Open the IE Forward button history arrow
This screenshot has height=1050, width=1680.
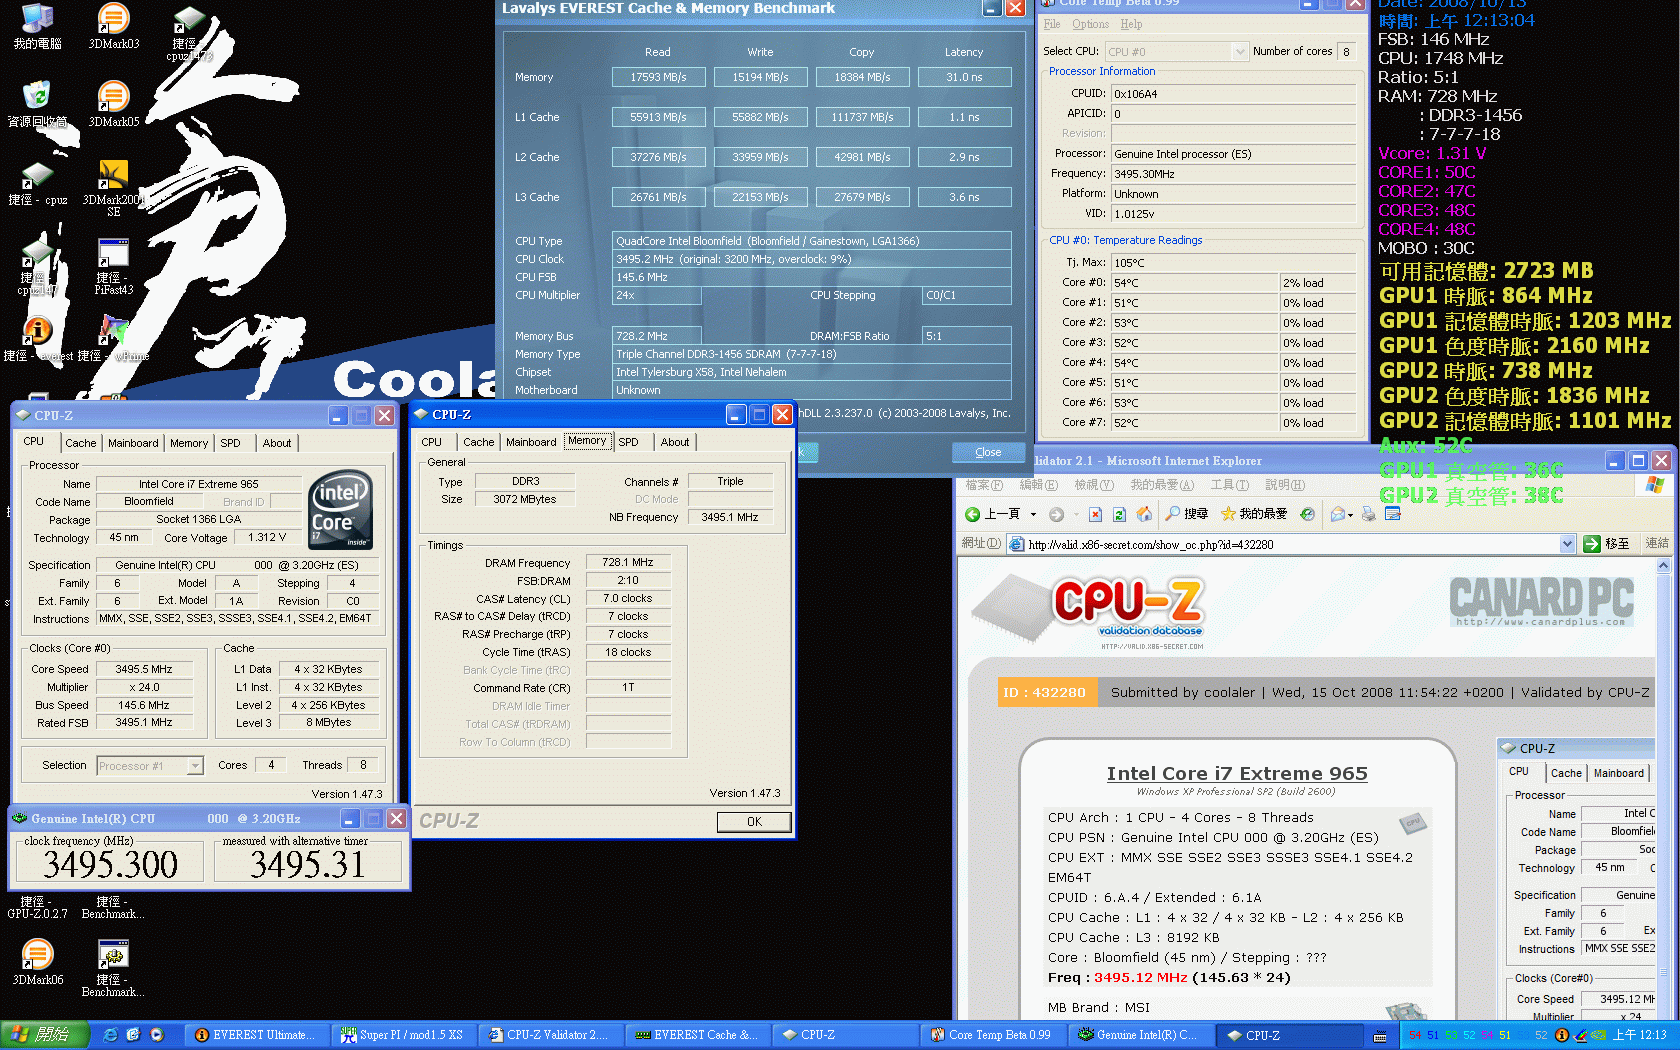(x=1075, y=514)
